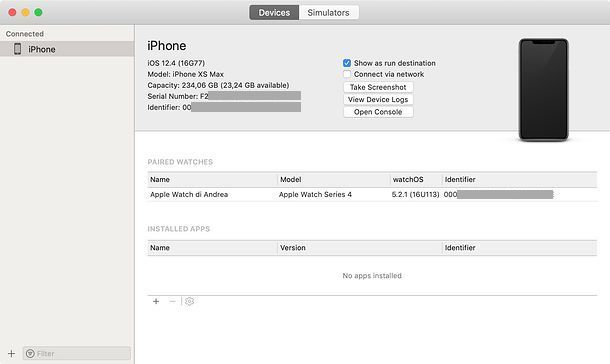
Task: Sort paired watches by Model column
Action: click(x=334, y=180)
